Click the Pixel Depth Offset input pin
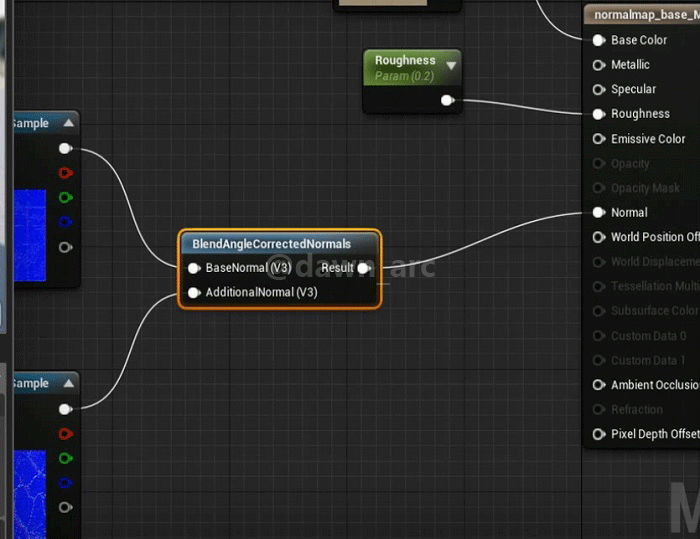 pos(599,434)
